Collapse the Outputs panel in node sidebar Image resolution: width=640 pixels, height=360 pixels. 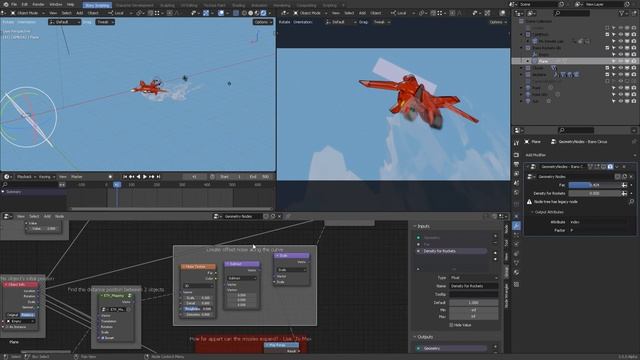coord(415,337)
